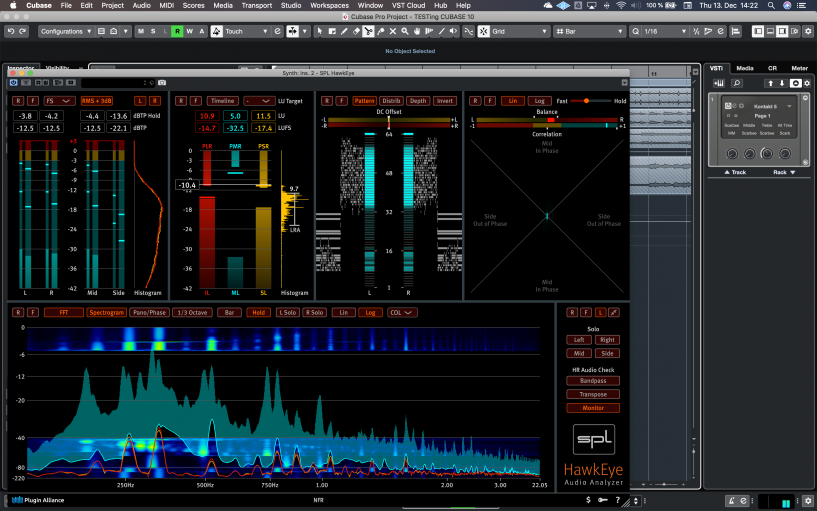Click the Set Up Toolbar align icon

point(735,31)
